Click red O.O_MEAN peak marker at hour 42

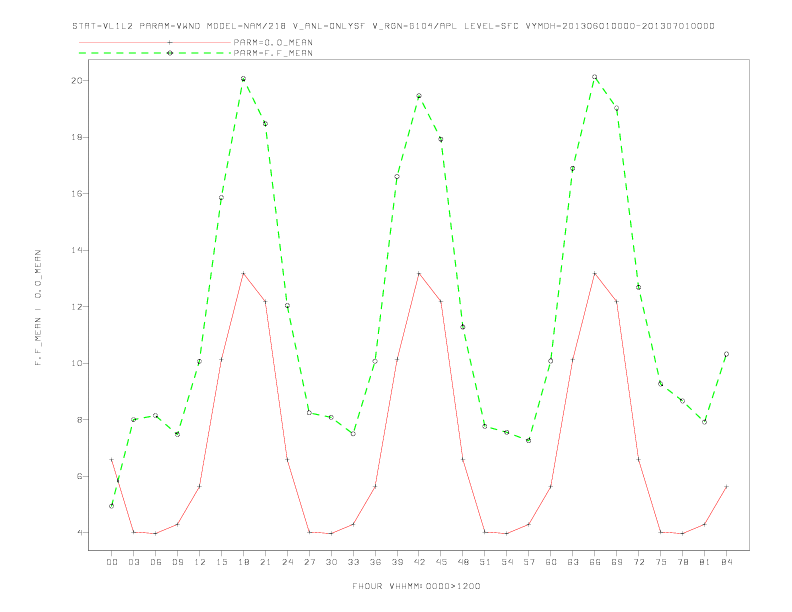[419, 274]
